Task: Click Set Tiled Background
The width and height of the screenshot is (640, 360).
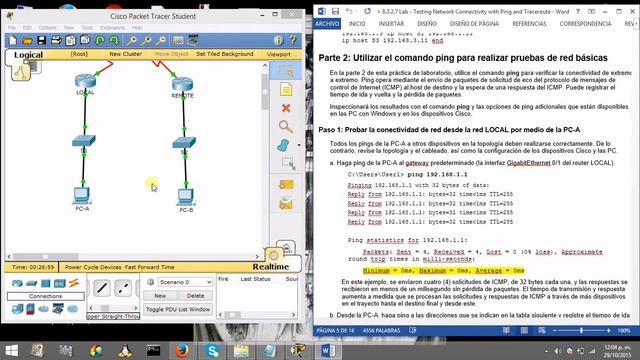Action: (224, 54)
